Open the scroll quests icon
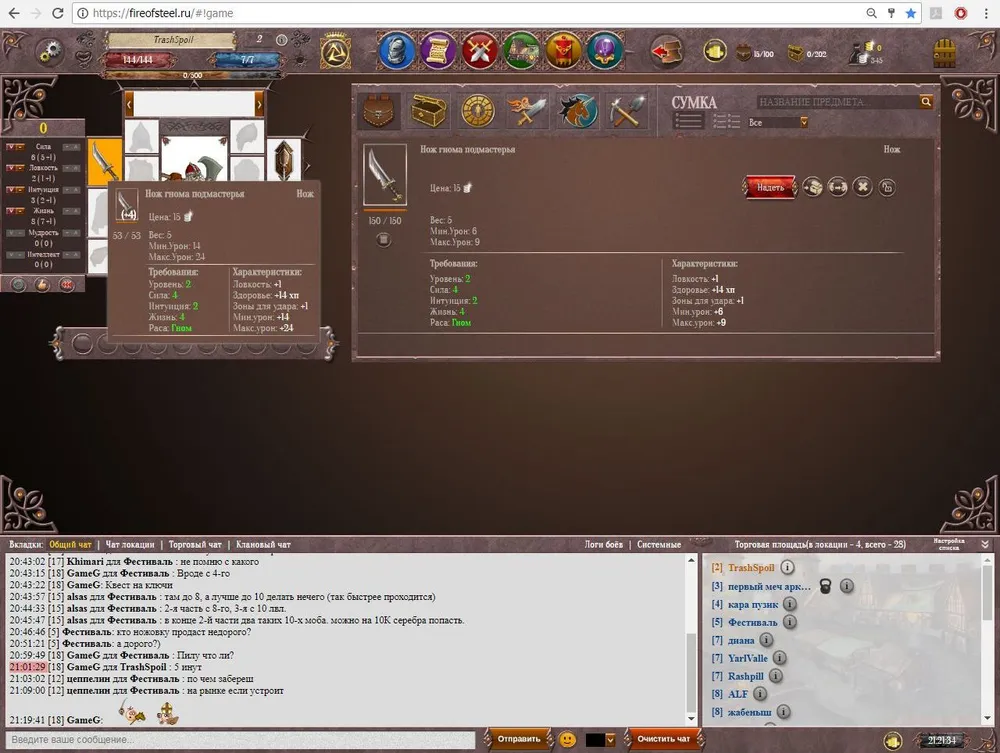Screen dimensions: 1000x753 438,50
